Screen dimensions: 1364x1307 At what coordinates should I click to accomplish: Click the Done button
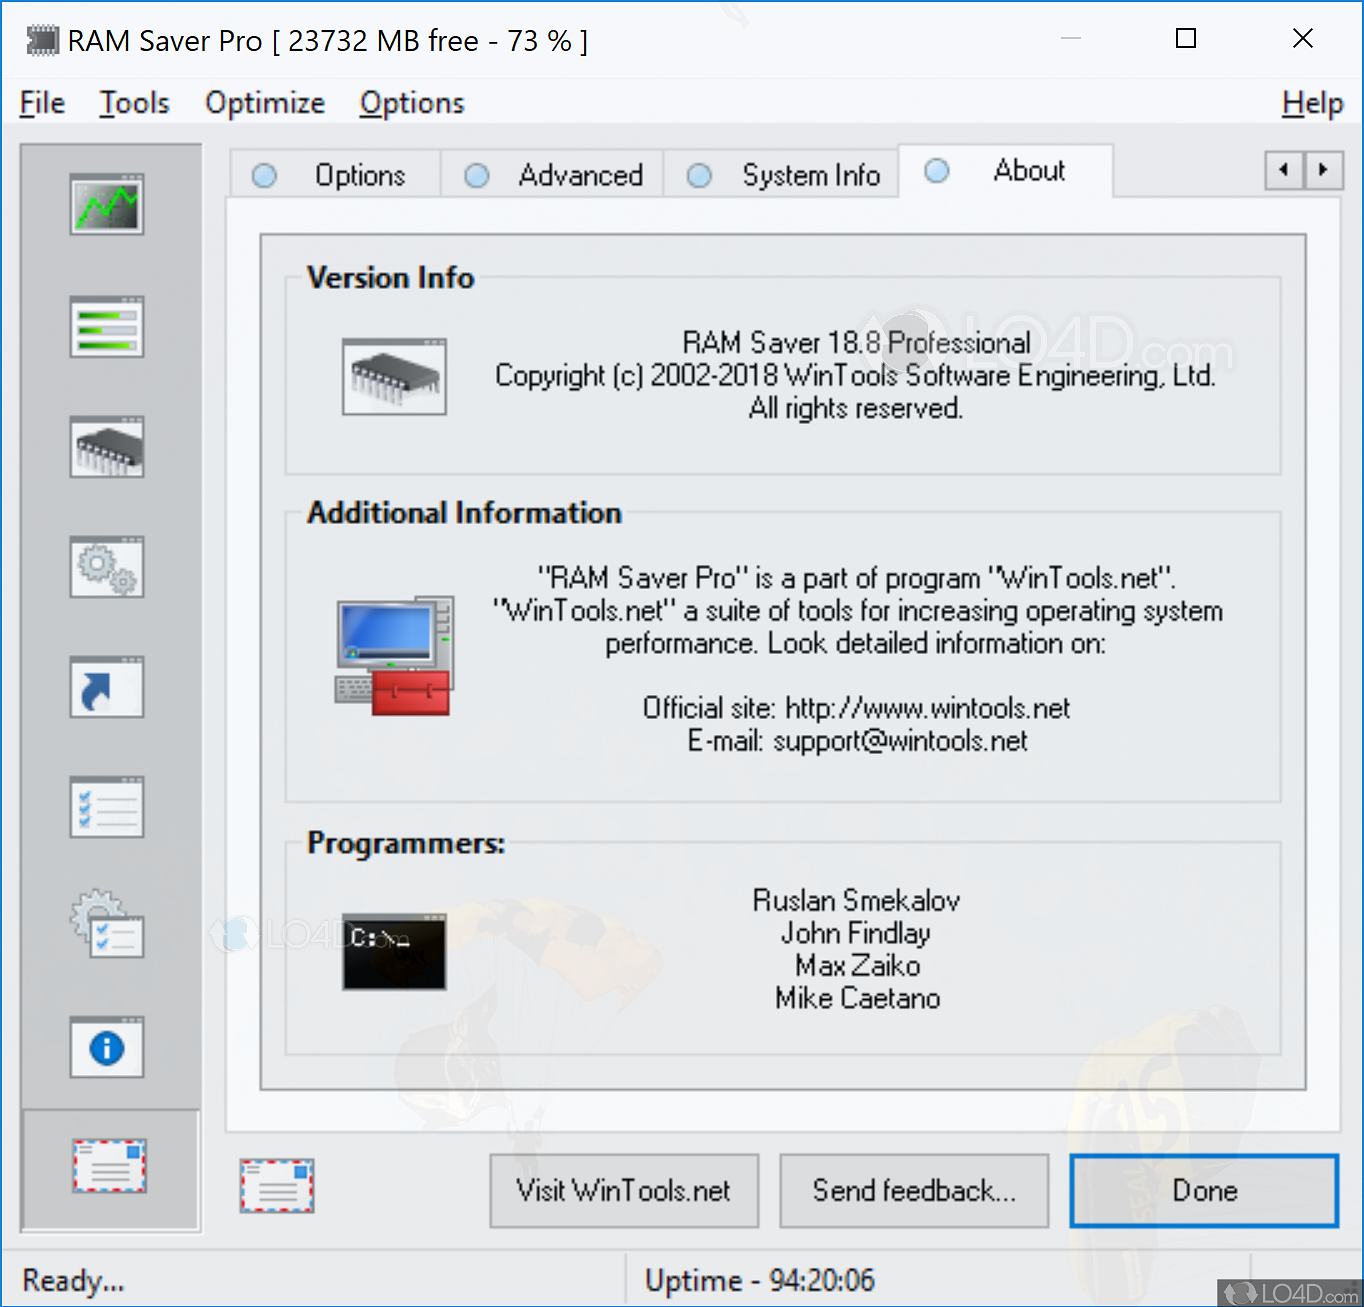click(x=1204, y=1190)
